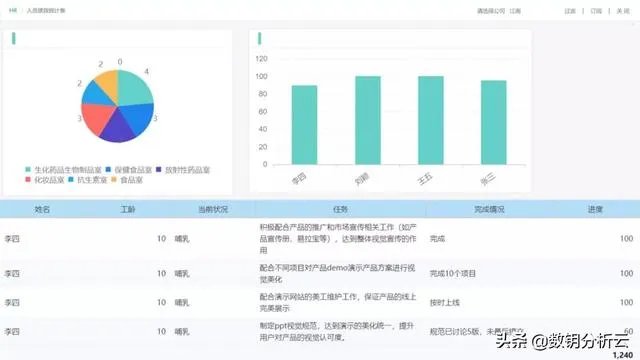This screenshot has width=640, height=360.
Task: Toggle the 生化药品生物制品室 legend entry
Action: 63,170
